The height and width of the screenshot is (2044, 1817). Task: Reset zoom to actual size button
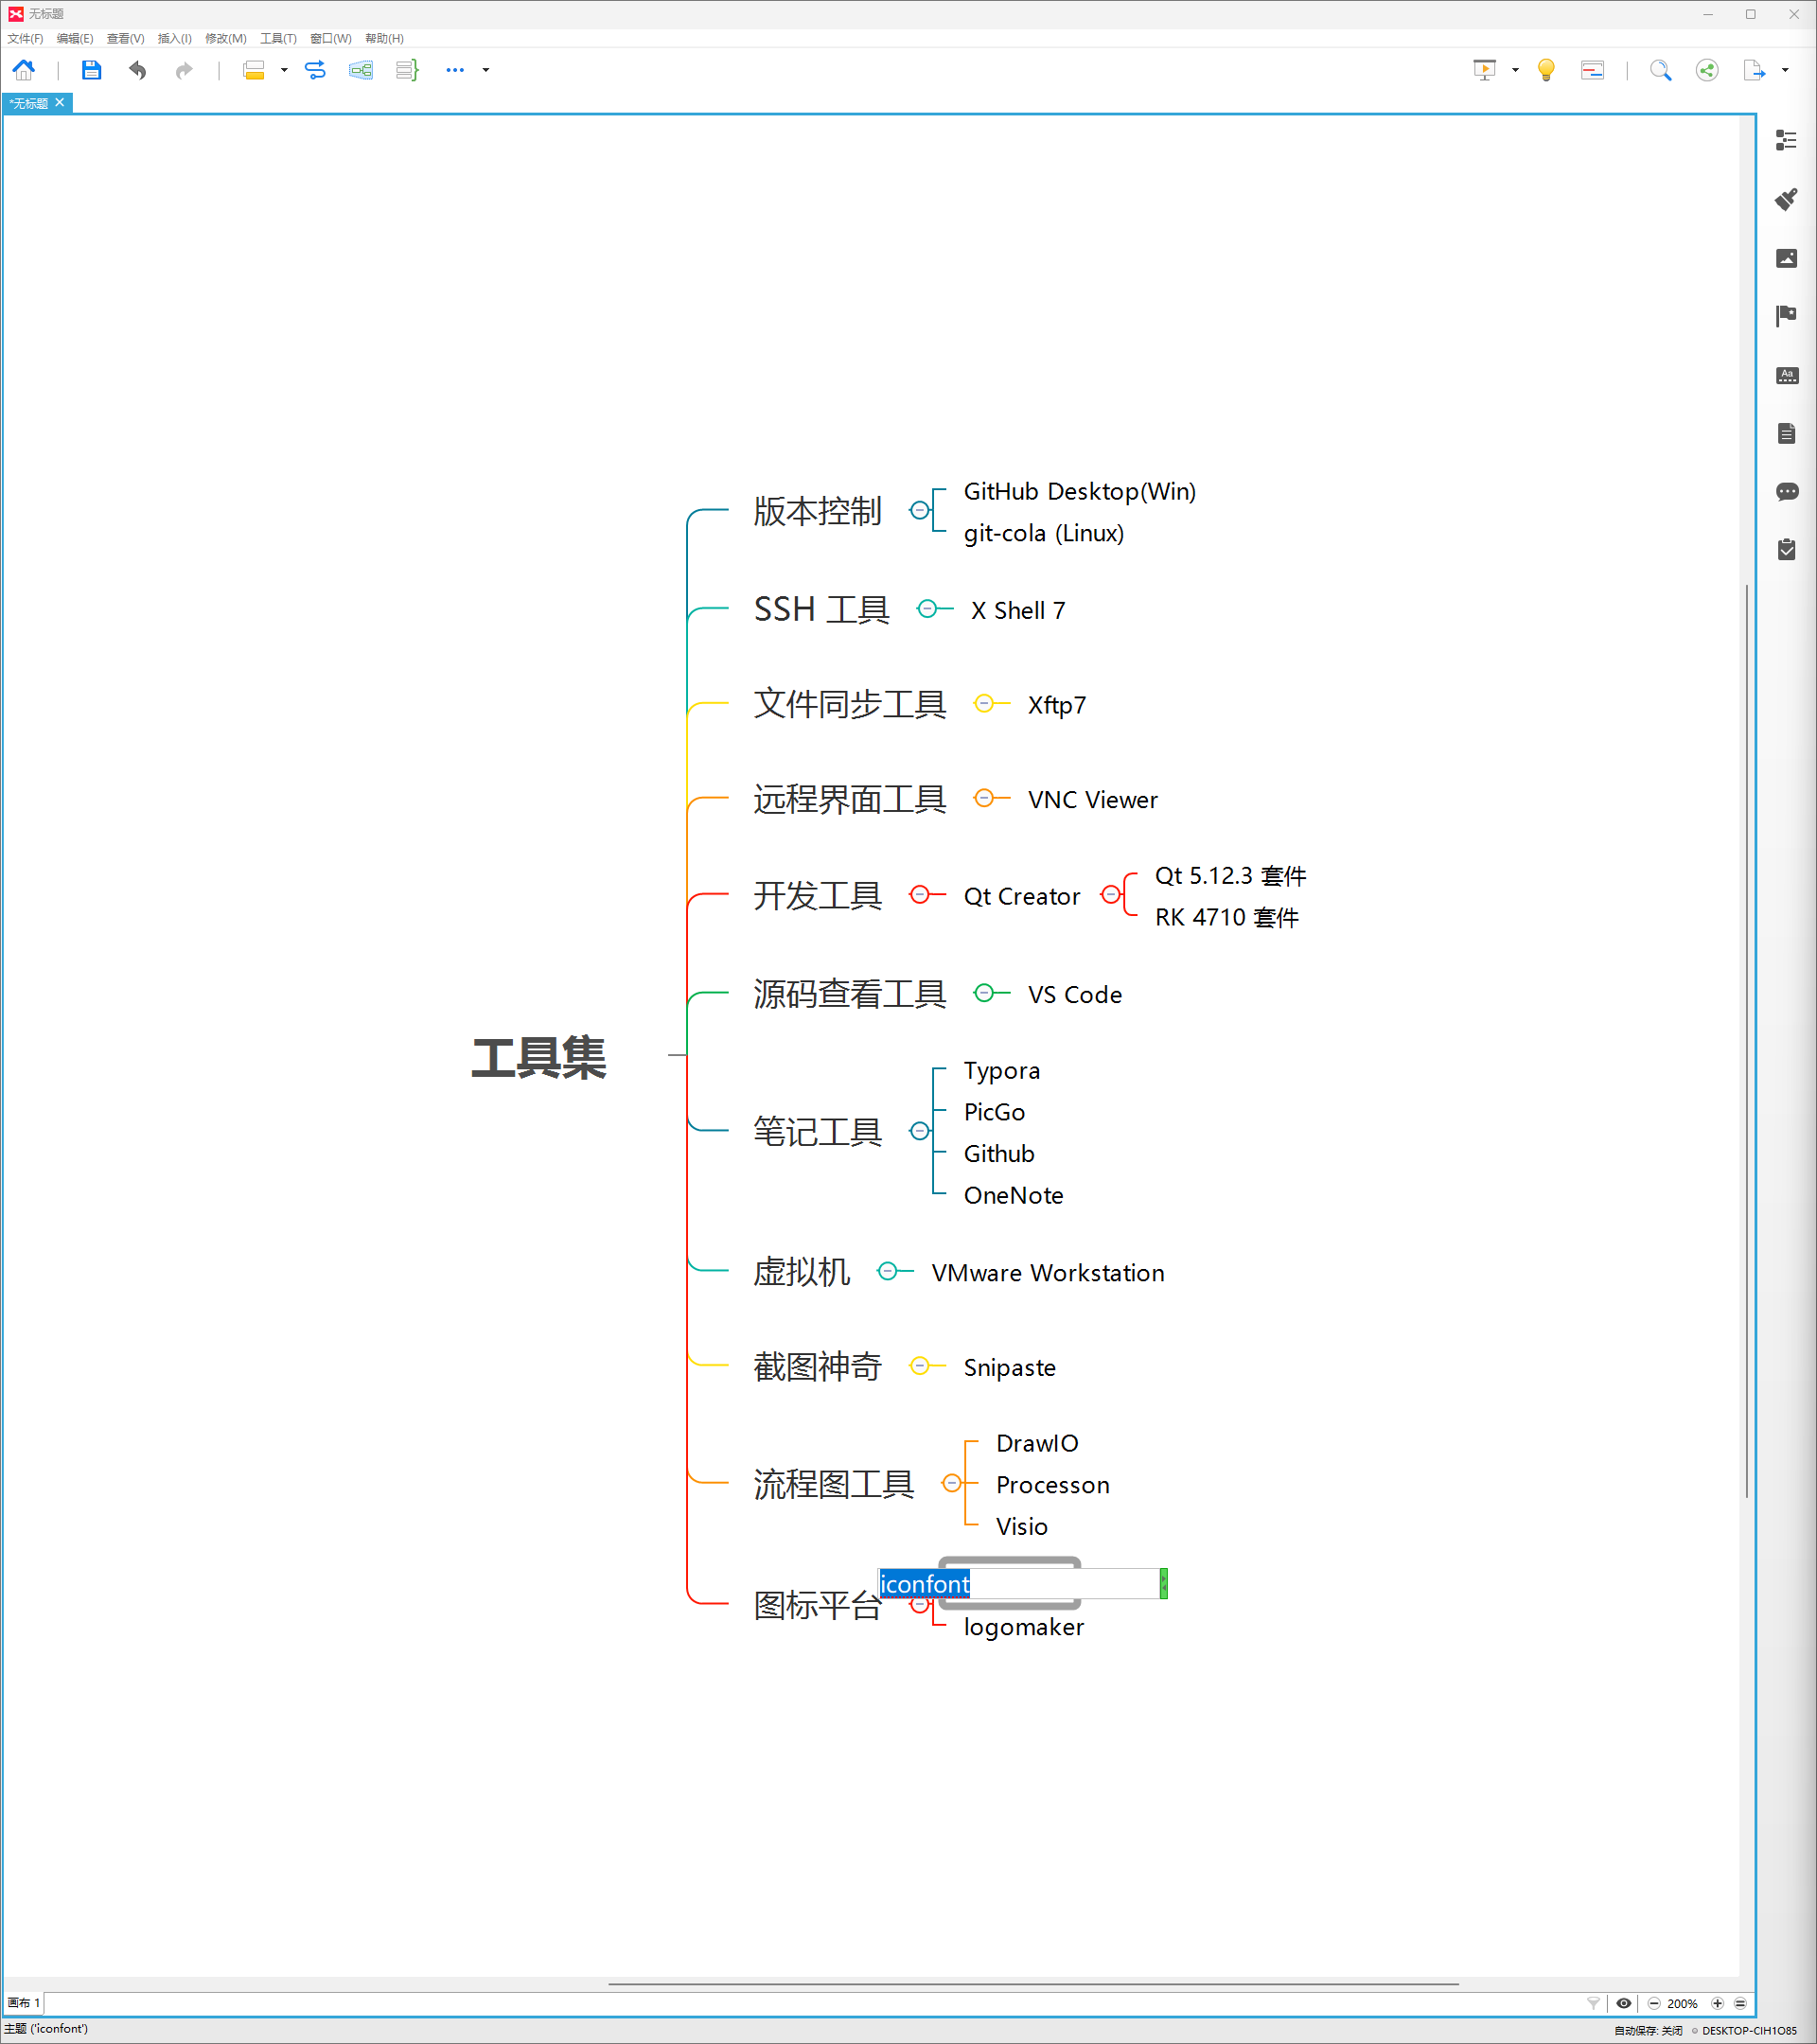(1740, 2003)
